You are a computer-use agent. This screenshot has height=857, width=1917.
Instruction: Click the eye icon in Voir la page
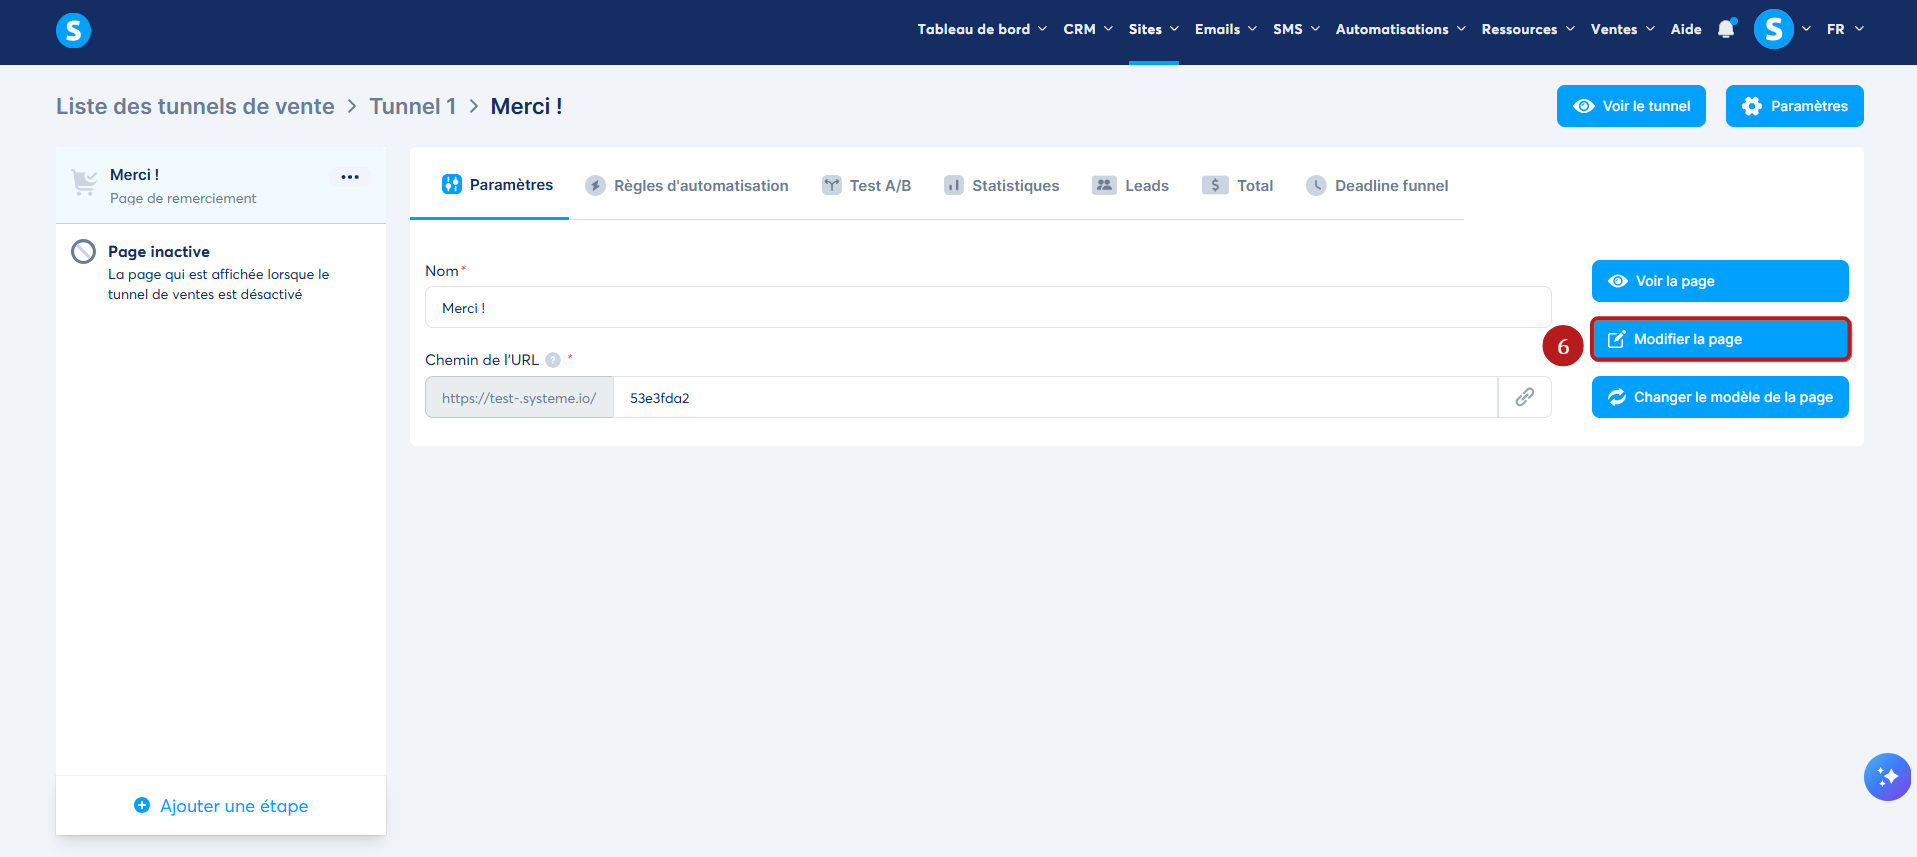pyautogui.click(x=1618, y=281)
